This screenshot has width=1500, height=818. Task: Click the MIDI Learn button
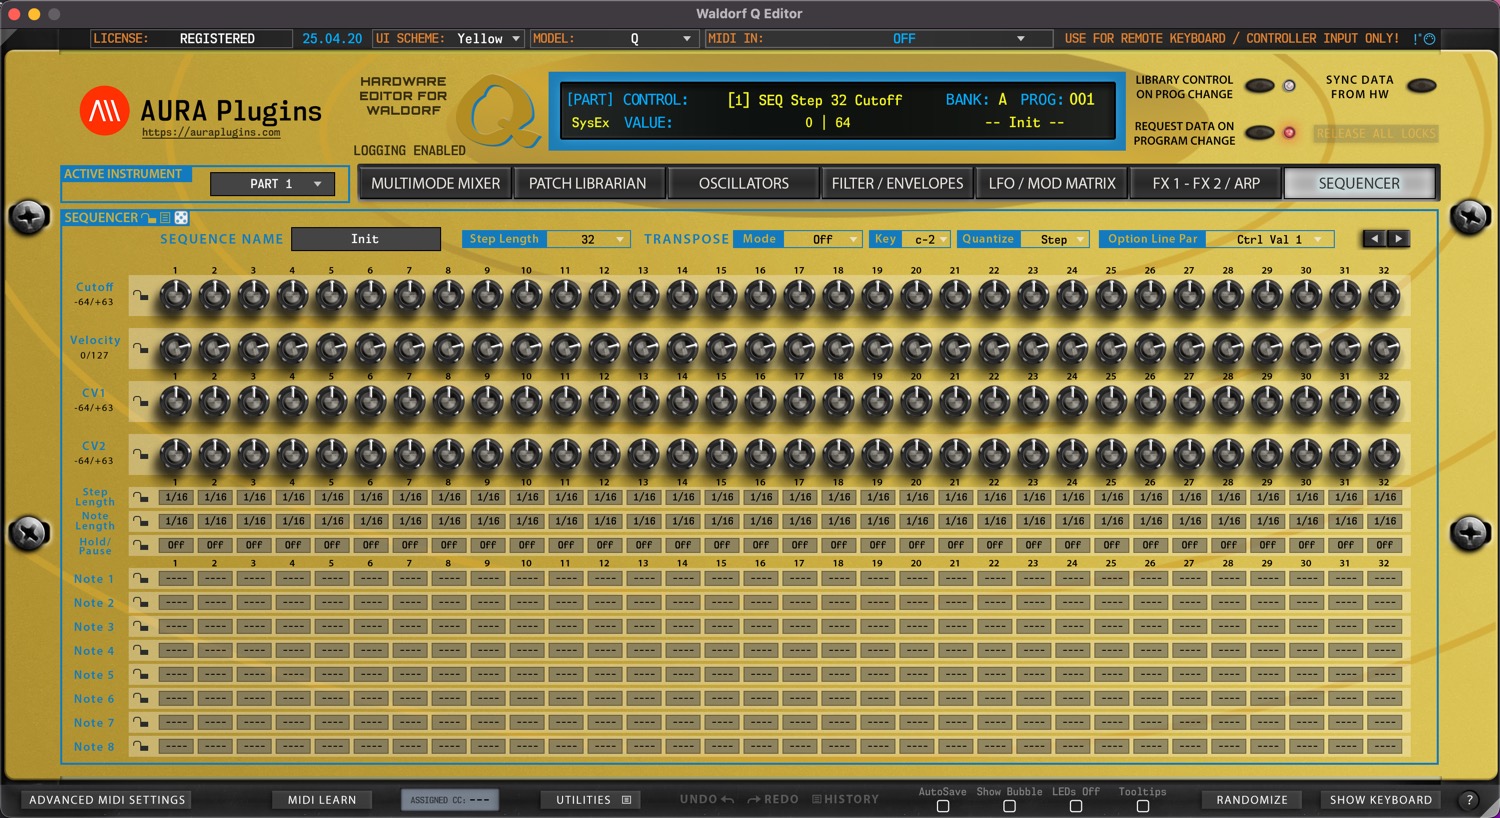tap(322, 800)
